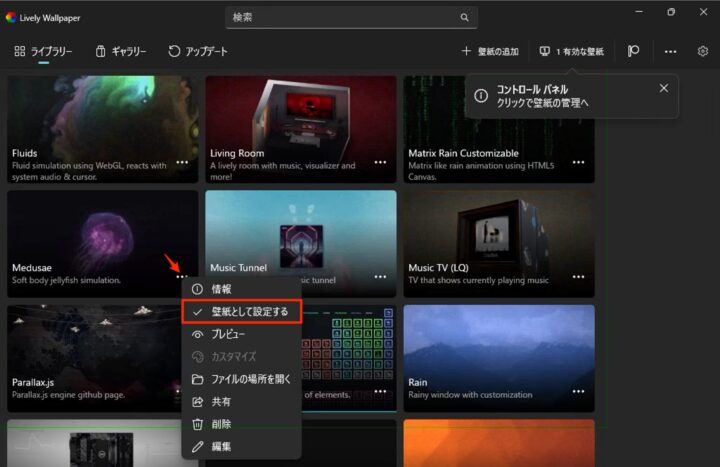This screenshot has width=720, height=467.
Task: Choose 壁紙として設定する in the context menu
Action: (x=242, y=311)
